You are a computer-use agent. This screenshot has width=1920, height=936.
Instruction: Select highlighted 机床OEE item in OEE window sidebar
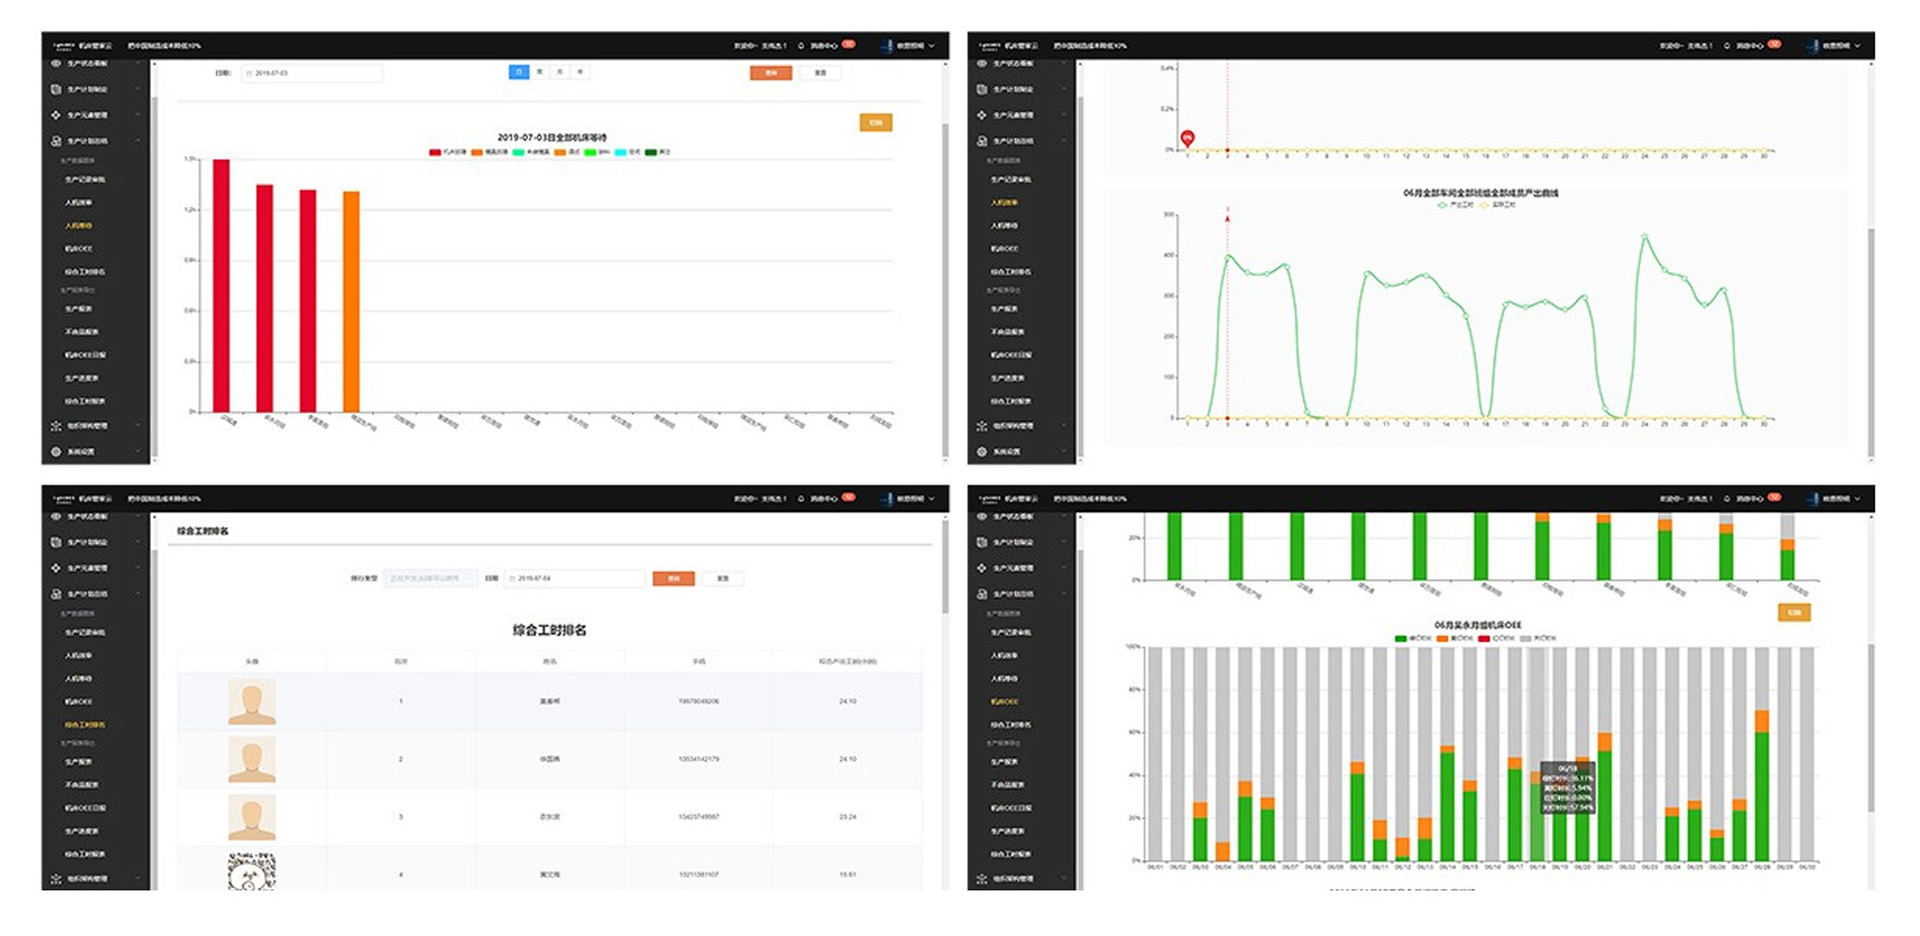point(1005,702)
